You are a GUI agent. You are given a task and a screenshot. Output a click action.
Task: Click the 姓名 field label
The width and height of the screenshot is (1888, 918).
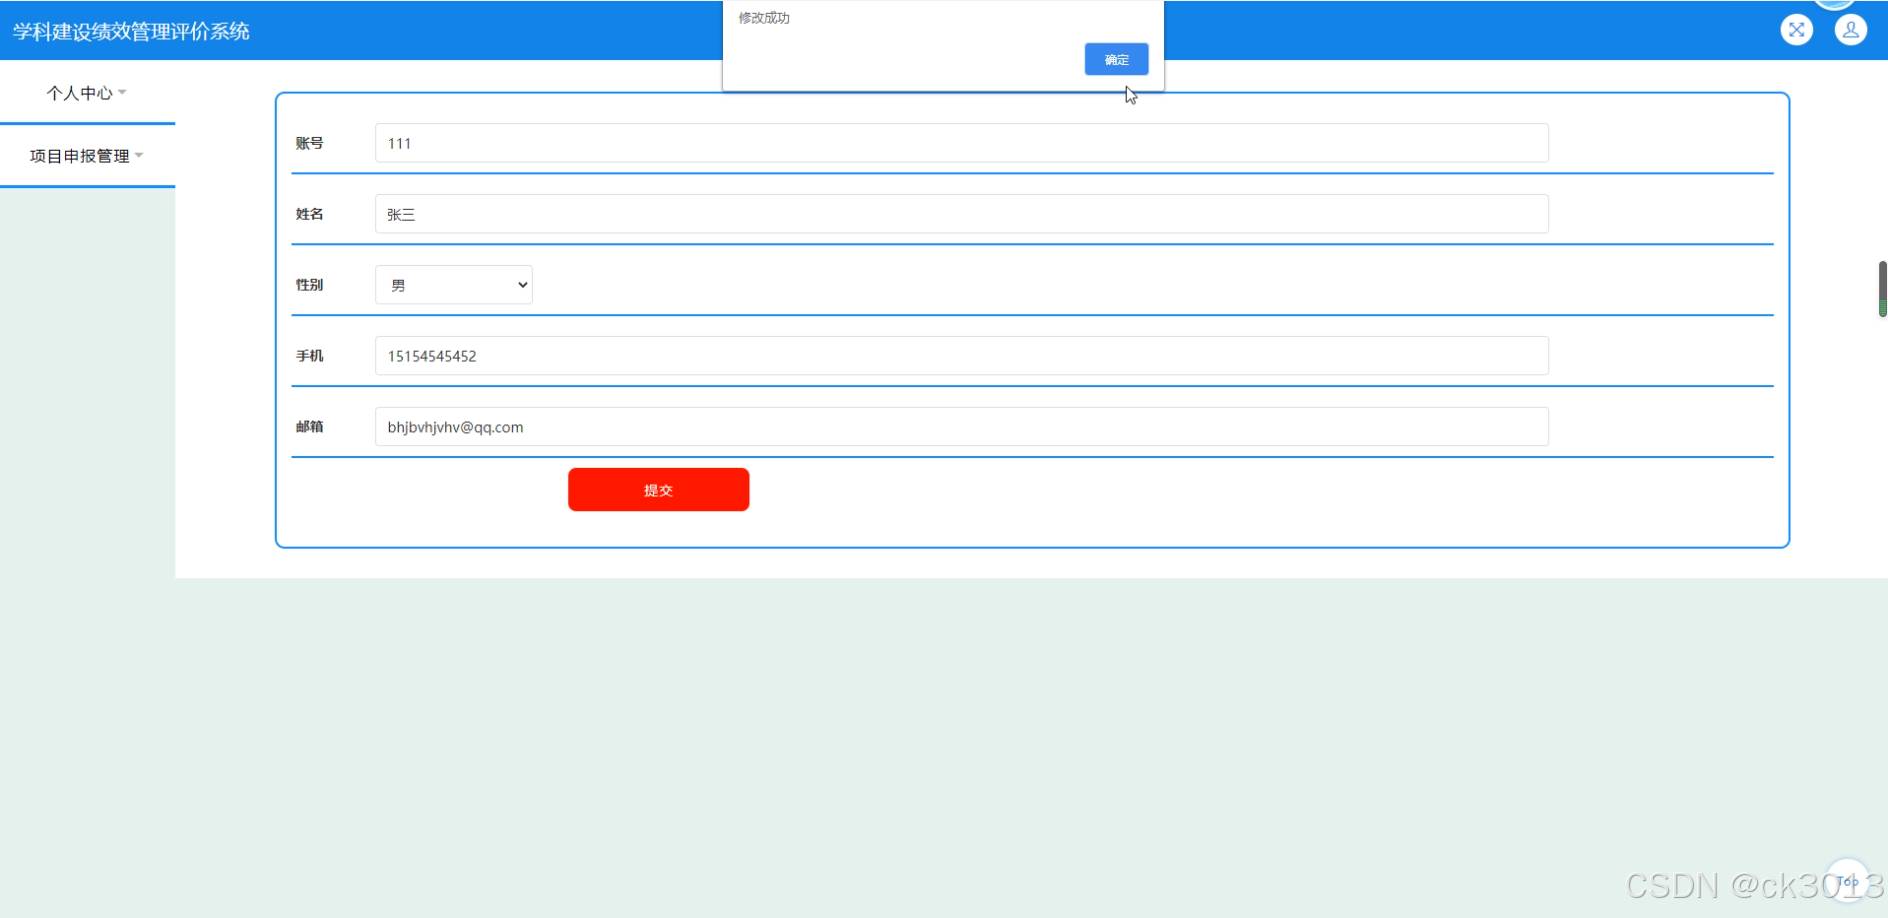[x=309, y=214]
